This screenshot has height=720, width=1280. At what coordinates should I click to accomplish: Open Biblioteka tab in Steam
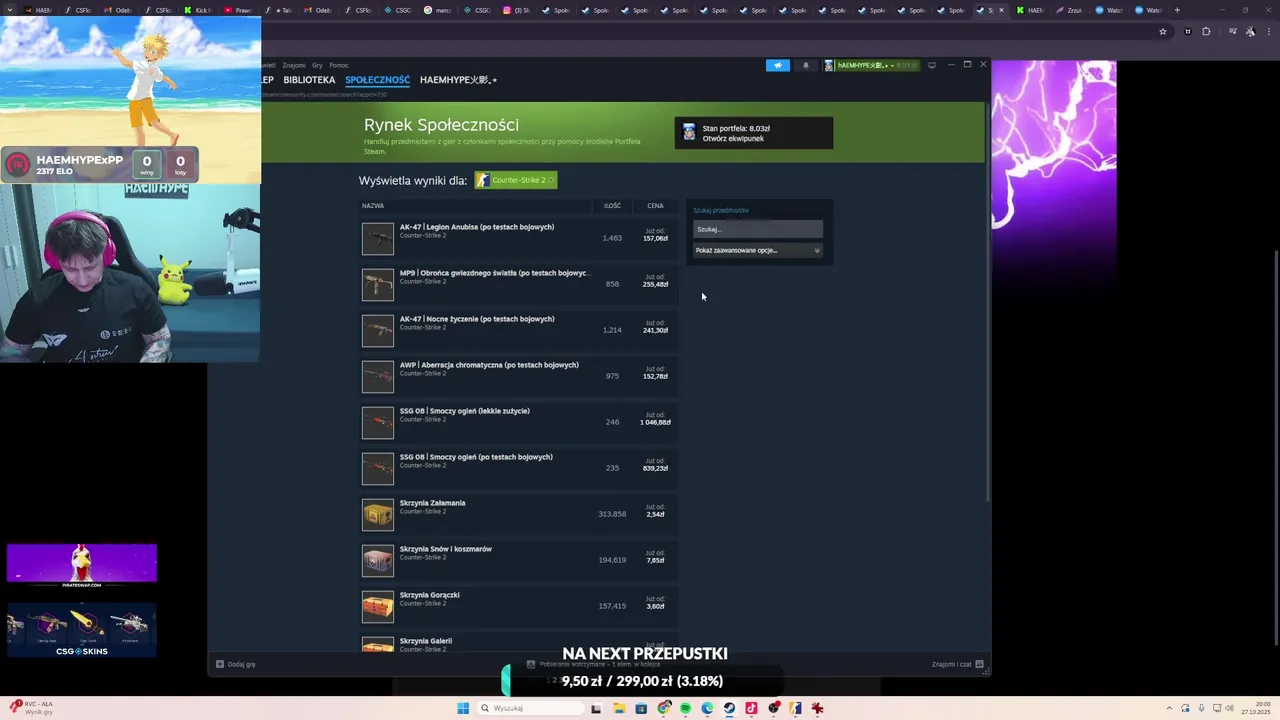point(309,80)
